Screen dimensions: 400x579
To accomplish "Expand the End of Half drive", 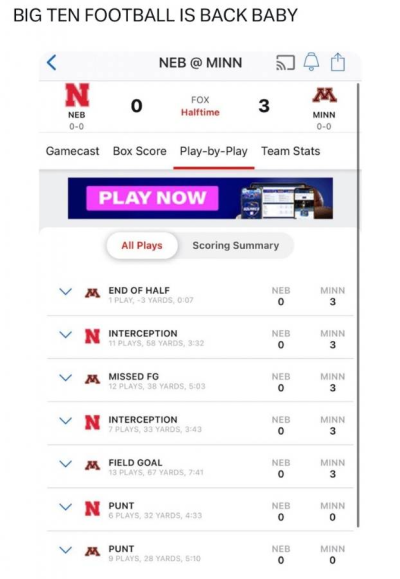I will click(65, 292).
